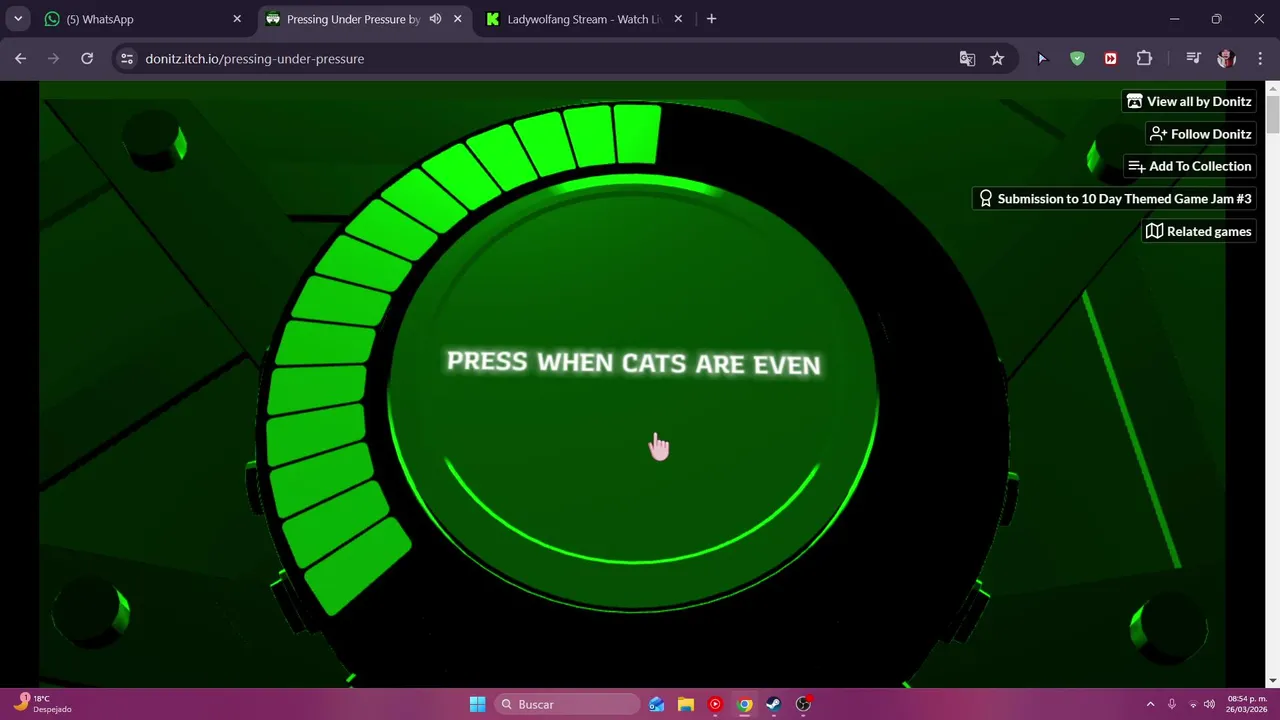Screen dimensions: 1280x720
Task: Open the clock and calendar
Action: coord(1246,704)
